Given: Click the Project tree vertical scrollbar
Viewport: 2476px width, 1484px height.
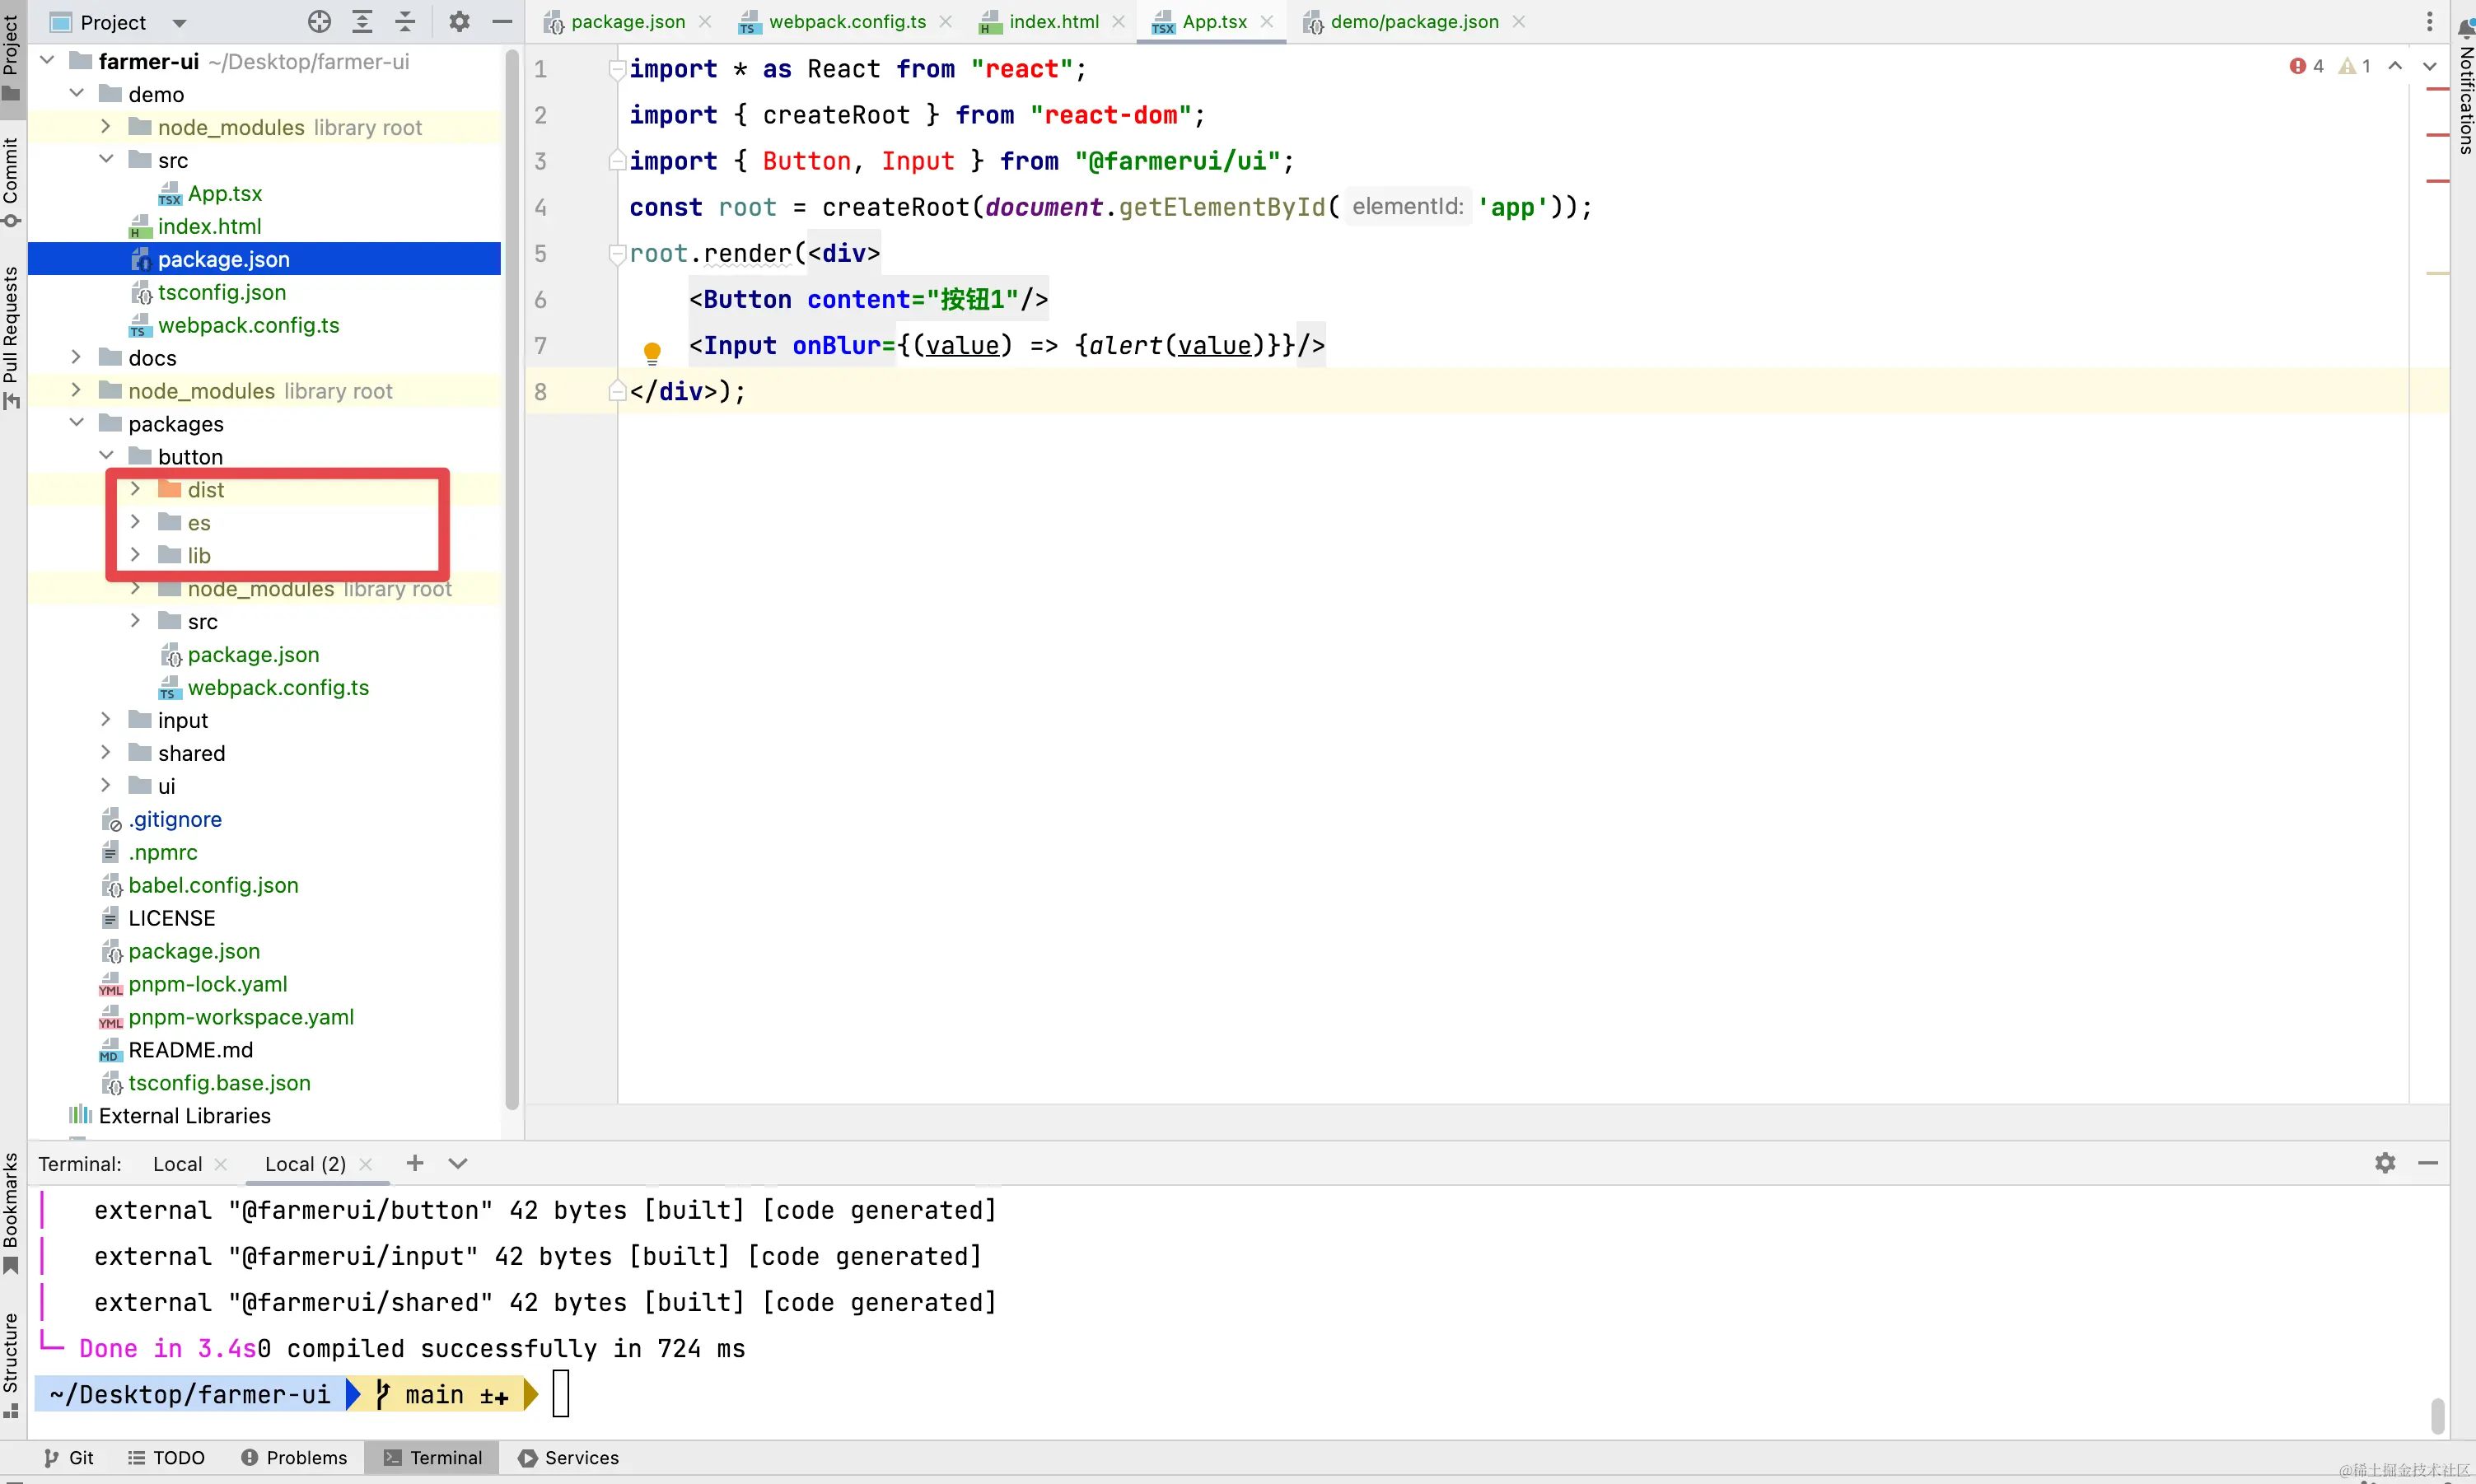Looking at the screenshot, I should point(512,580).
